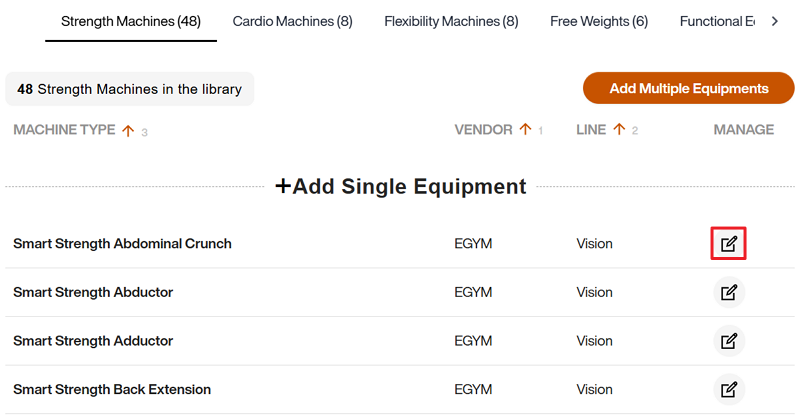Viewport: 800px width, 417px height.
Task: Select Smart Strength Abdominal Crunch row name
Action: click(x=122, y=243)
